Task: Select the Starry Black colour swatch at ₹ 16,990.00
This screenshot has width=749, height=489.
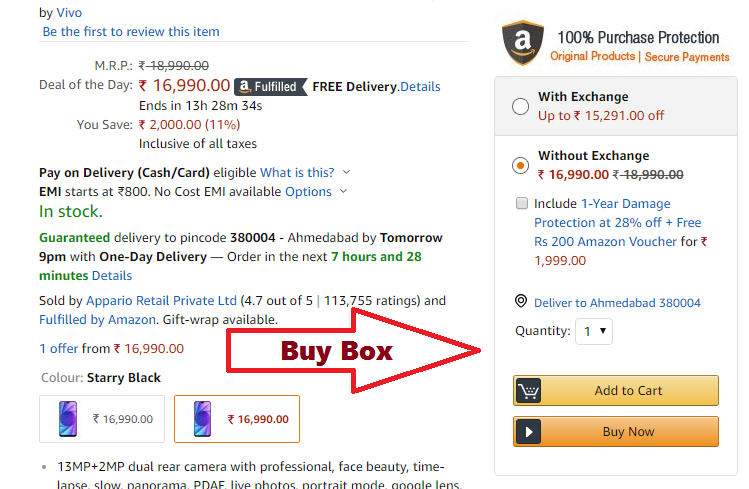Action: pyautogui.click(x=237, y=419)
